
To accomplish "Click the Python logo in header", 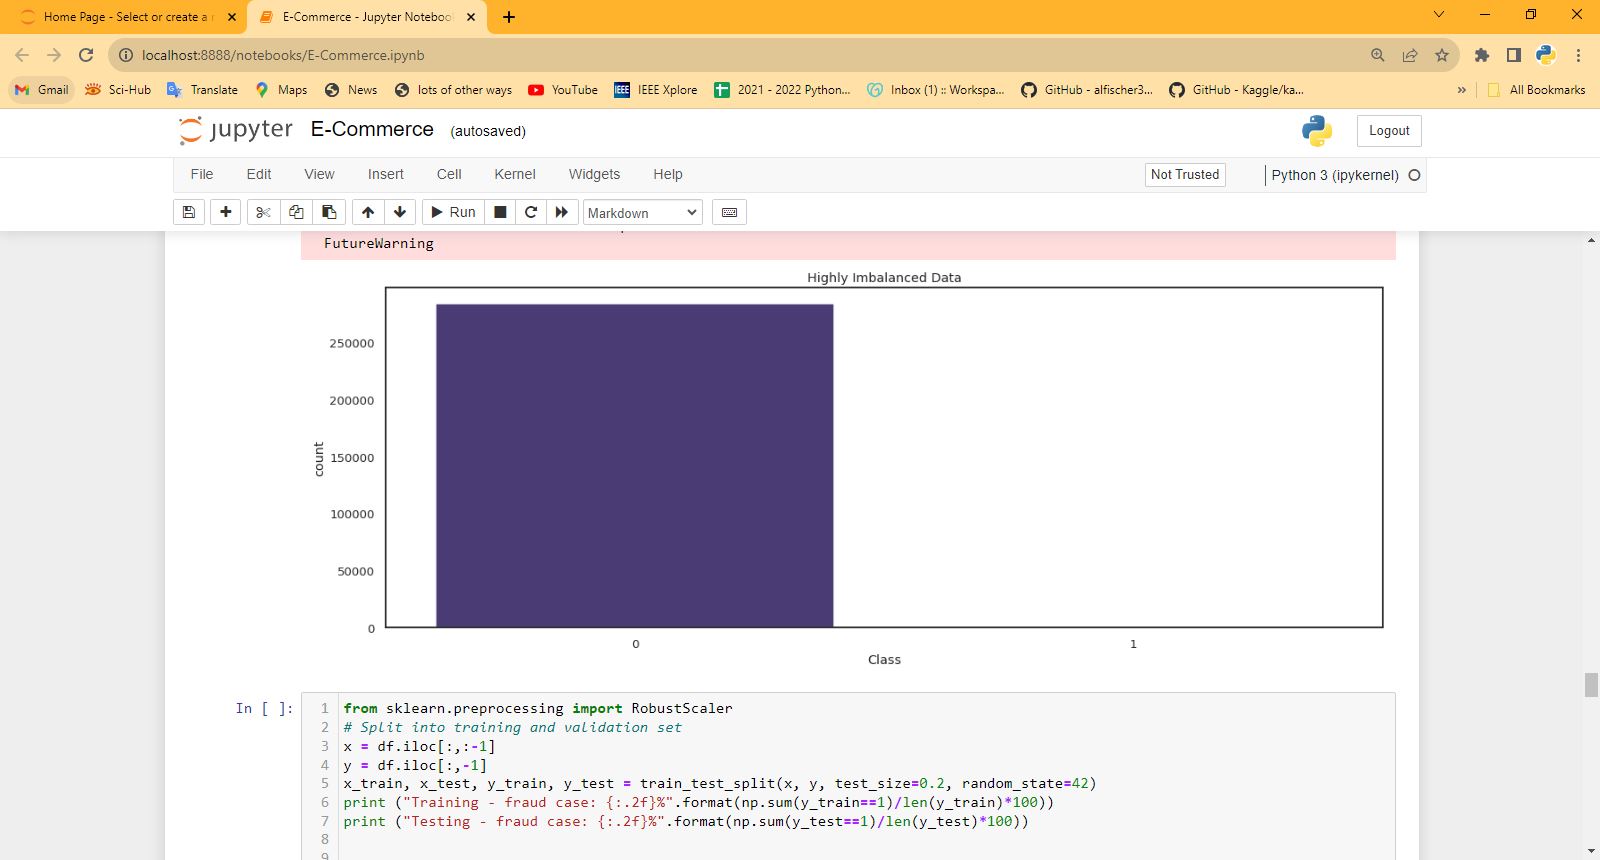I will pos(1317,131).
